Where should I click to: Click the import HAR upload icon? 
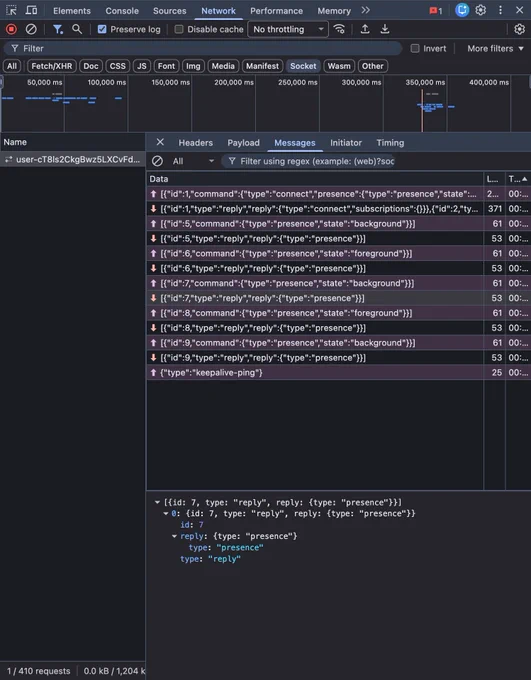pos(365,29)
